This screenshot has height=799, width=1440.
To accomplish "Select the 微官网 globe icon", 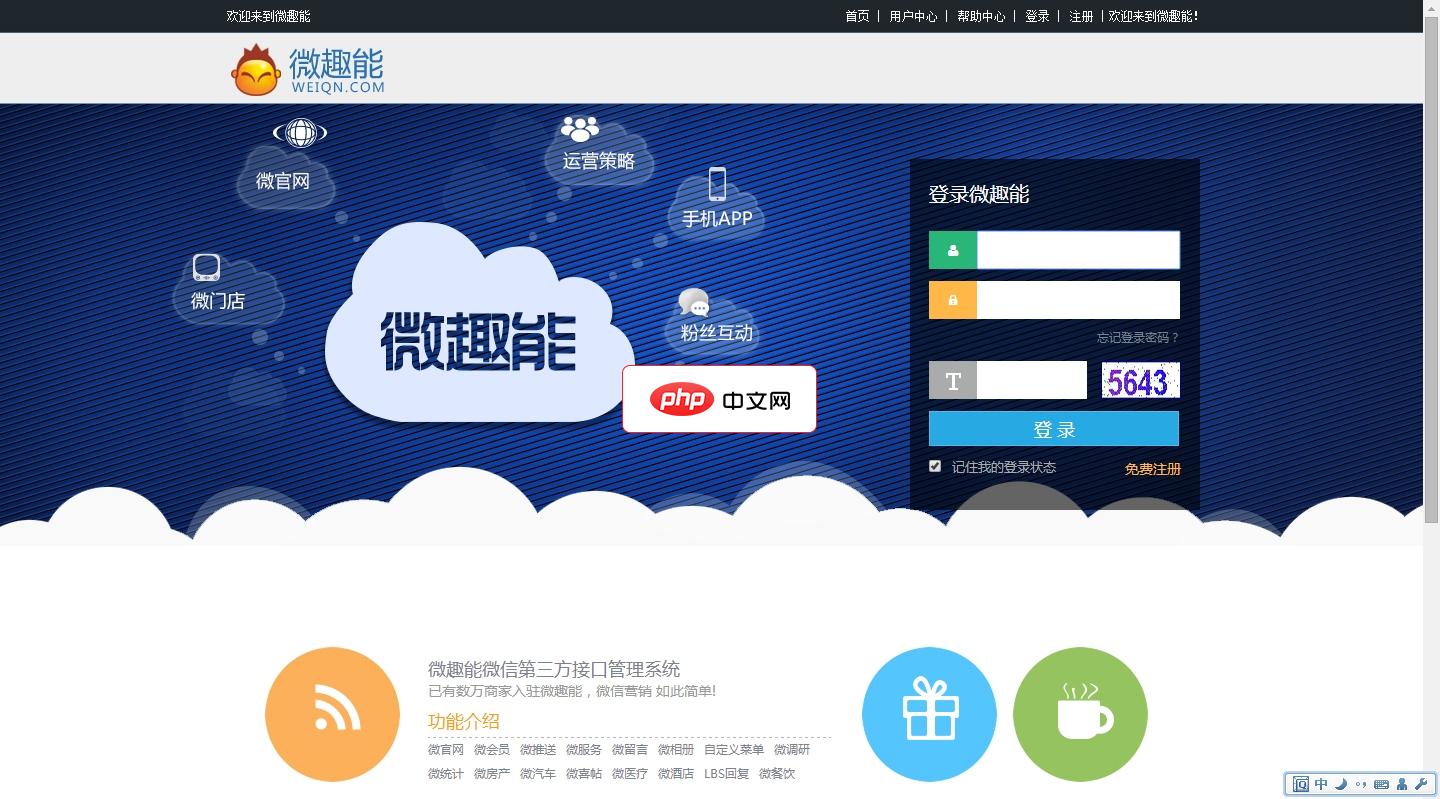I will tap(299, 132).
